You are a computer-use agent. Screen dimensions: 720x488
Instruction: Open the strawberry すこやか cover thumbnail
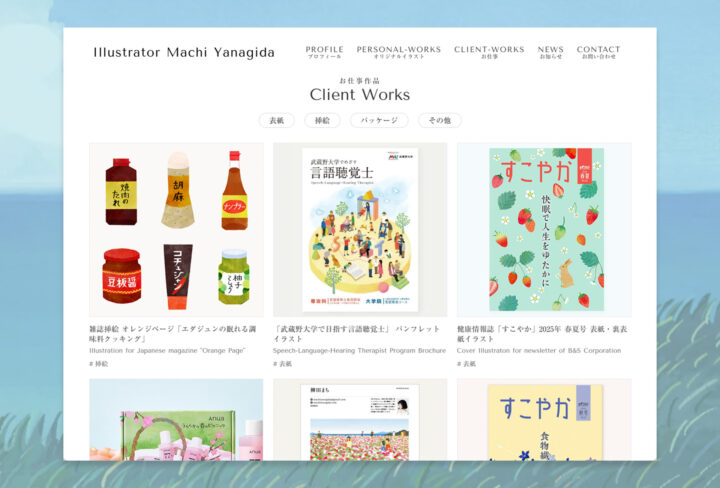[x=544, y=230]
